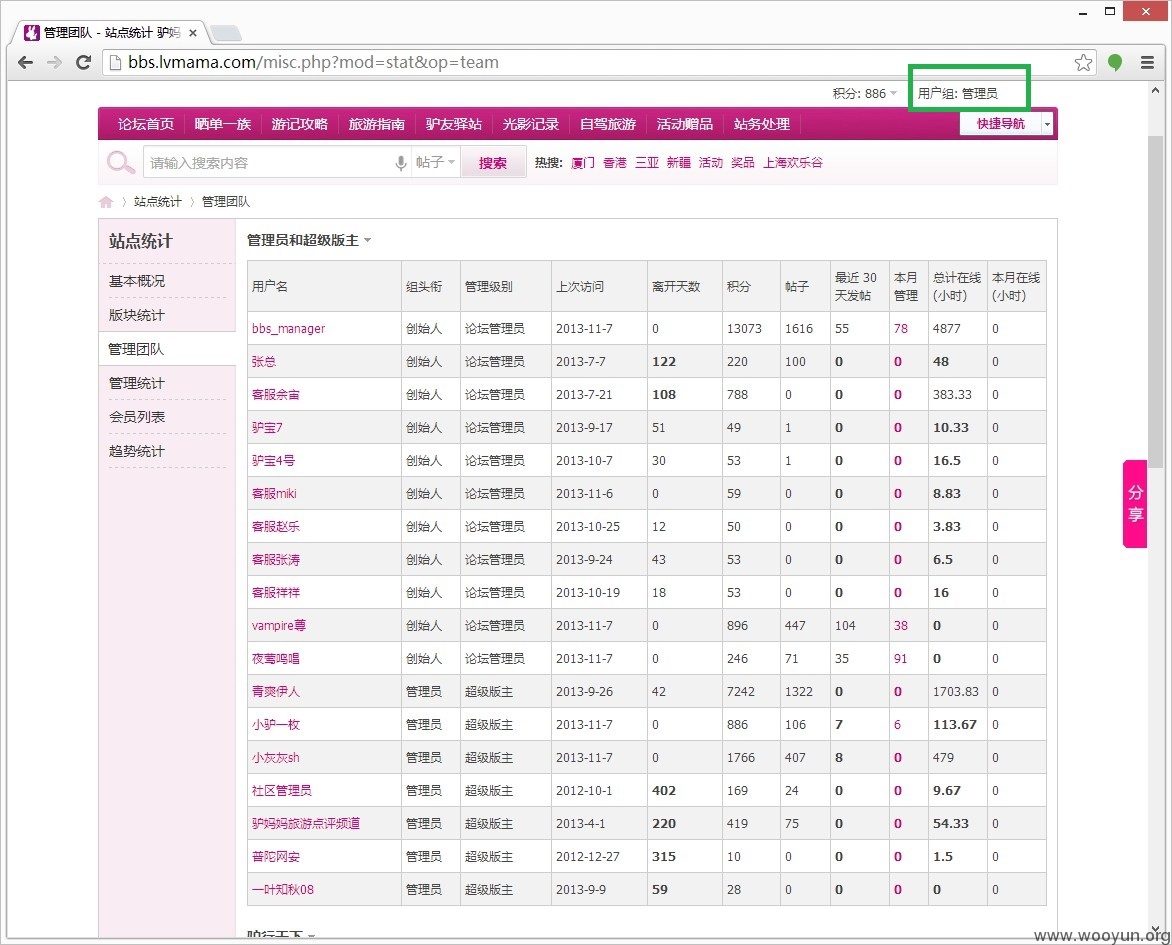Click the 78 本月管理 value for bbs_manager

coord(901,328)
